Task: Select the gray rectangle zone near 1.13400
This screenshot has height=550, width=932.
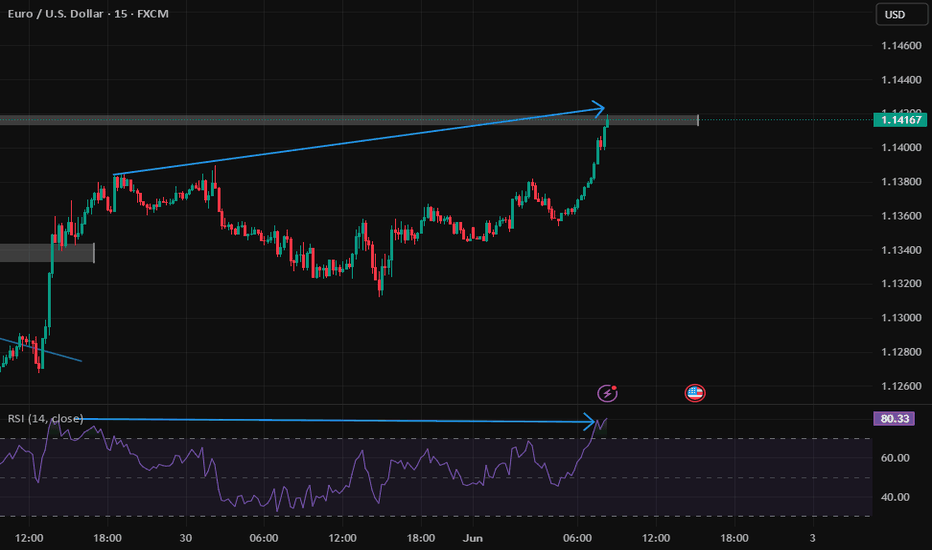Action: pos(47,253)
